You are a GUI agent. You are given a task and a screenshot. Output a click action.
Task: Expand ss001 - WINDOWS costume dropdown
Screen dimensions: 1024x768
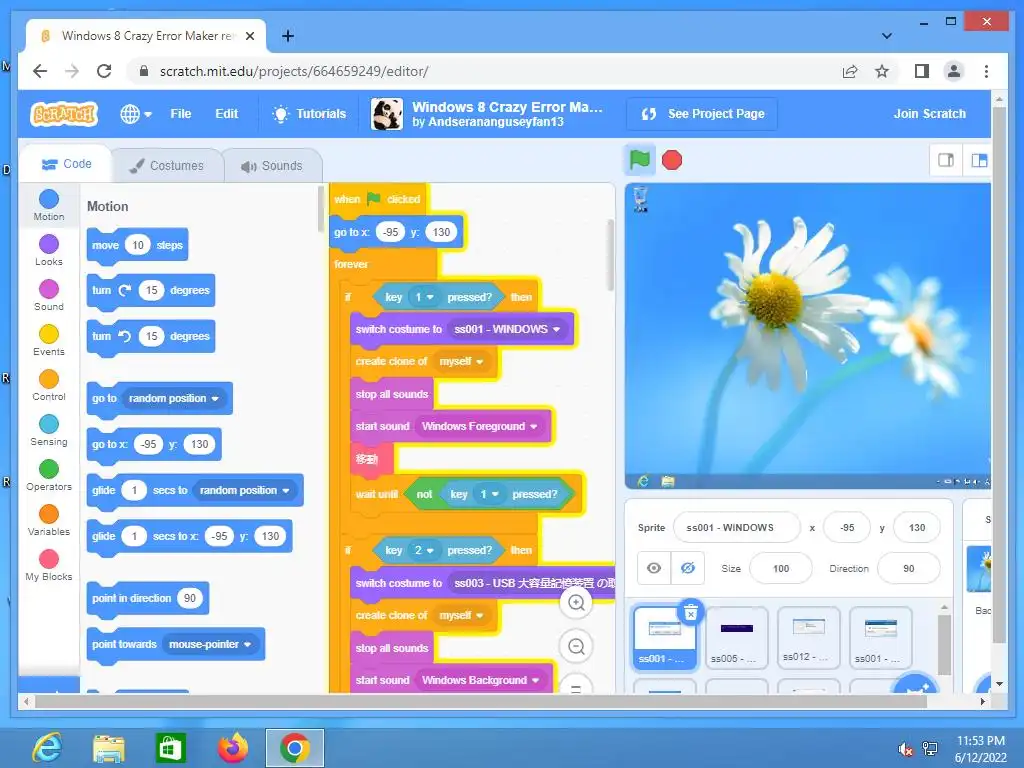508,329
